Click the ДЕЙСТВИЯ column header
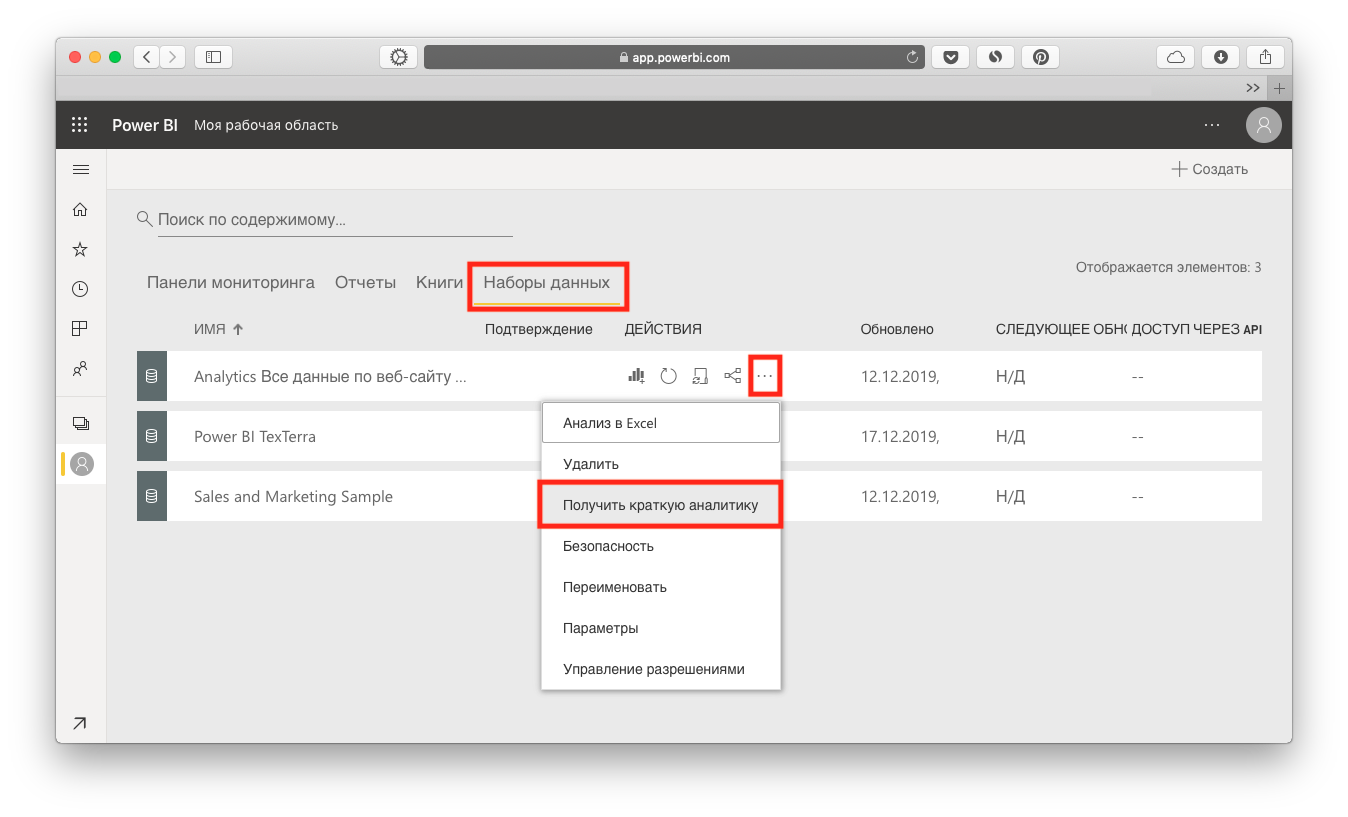1348x817 pixels. 663,329
